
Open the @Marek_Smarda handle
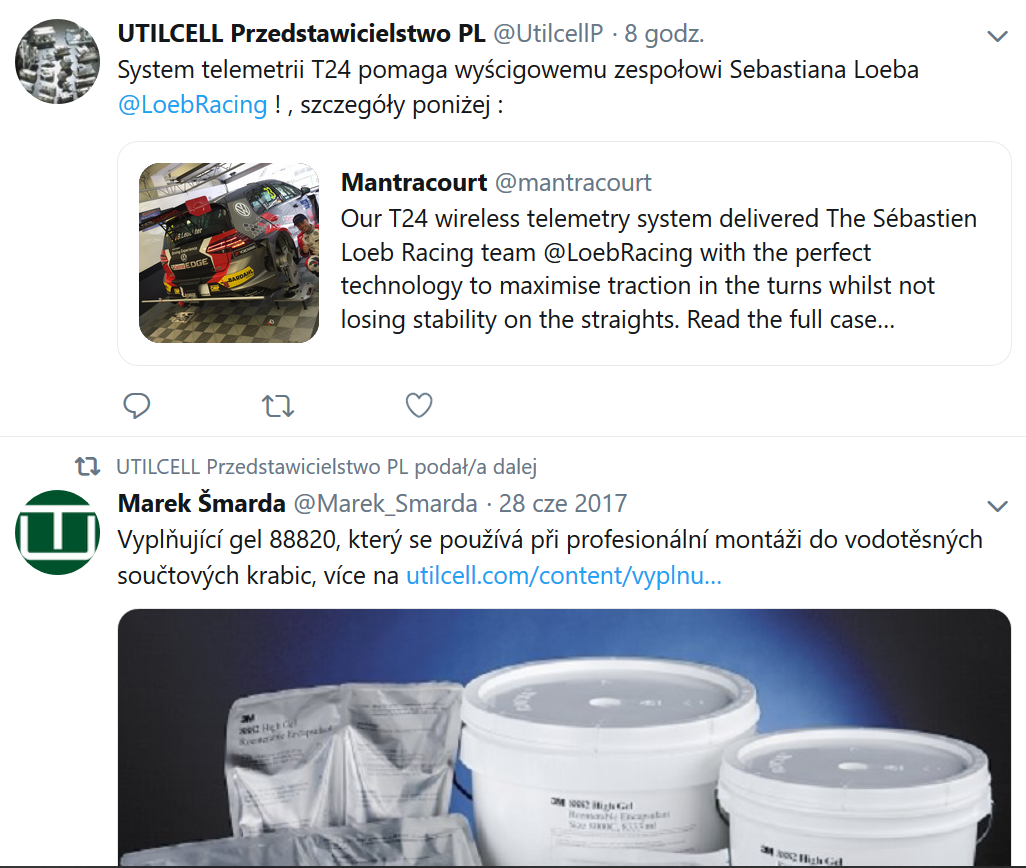coord(385,504)
